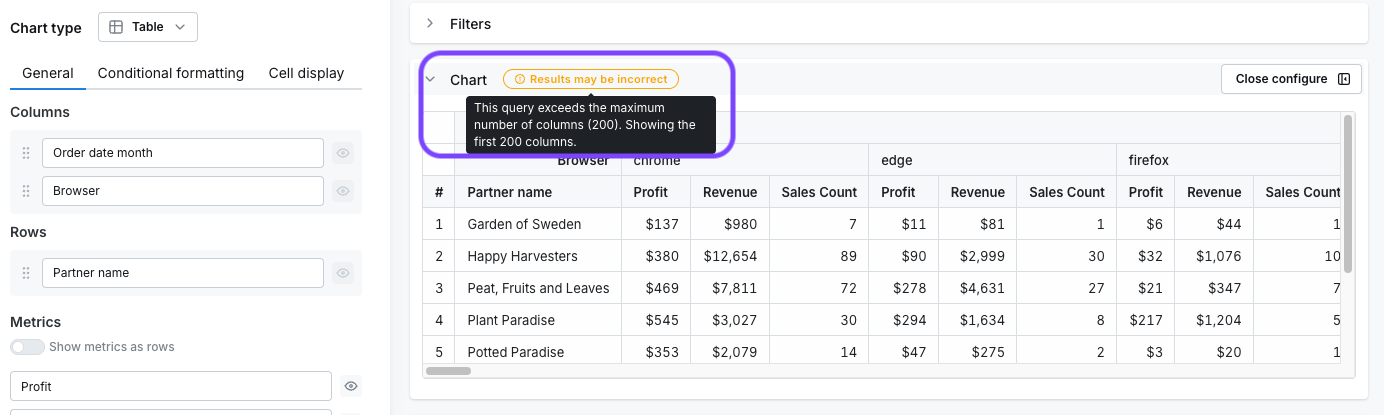Click drag handle beside Partner name row
Image resolution: width=1384 pixels, height=415 pixels.
[26, 273]
